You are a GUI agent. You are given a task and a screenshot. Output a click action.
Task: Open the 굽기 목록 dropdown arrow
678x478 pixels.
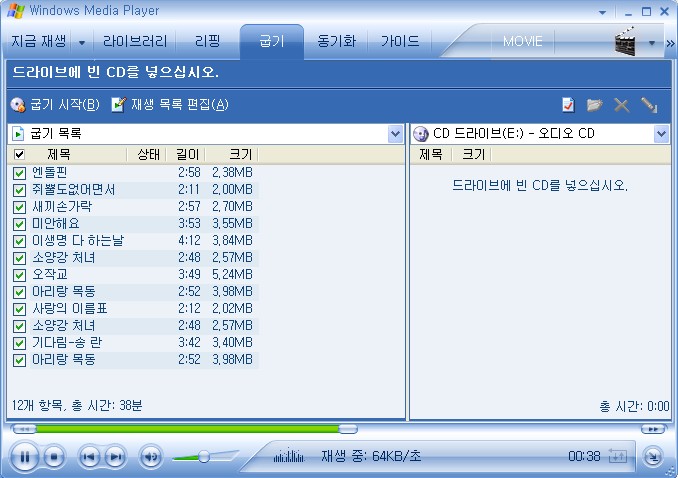[x=395, y=134]
